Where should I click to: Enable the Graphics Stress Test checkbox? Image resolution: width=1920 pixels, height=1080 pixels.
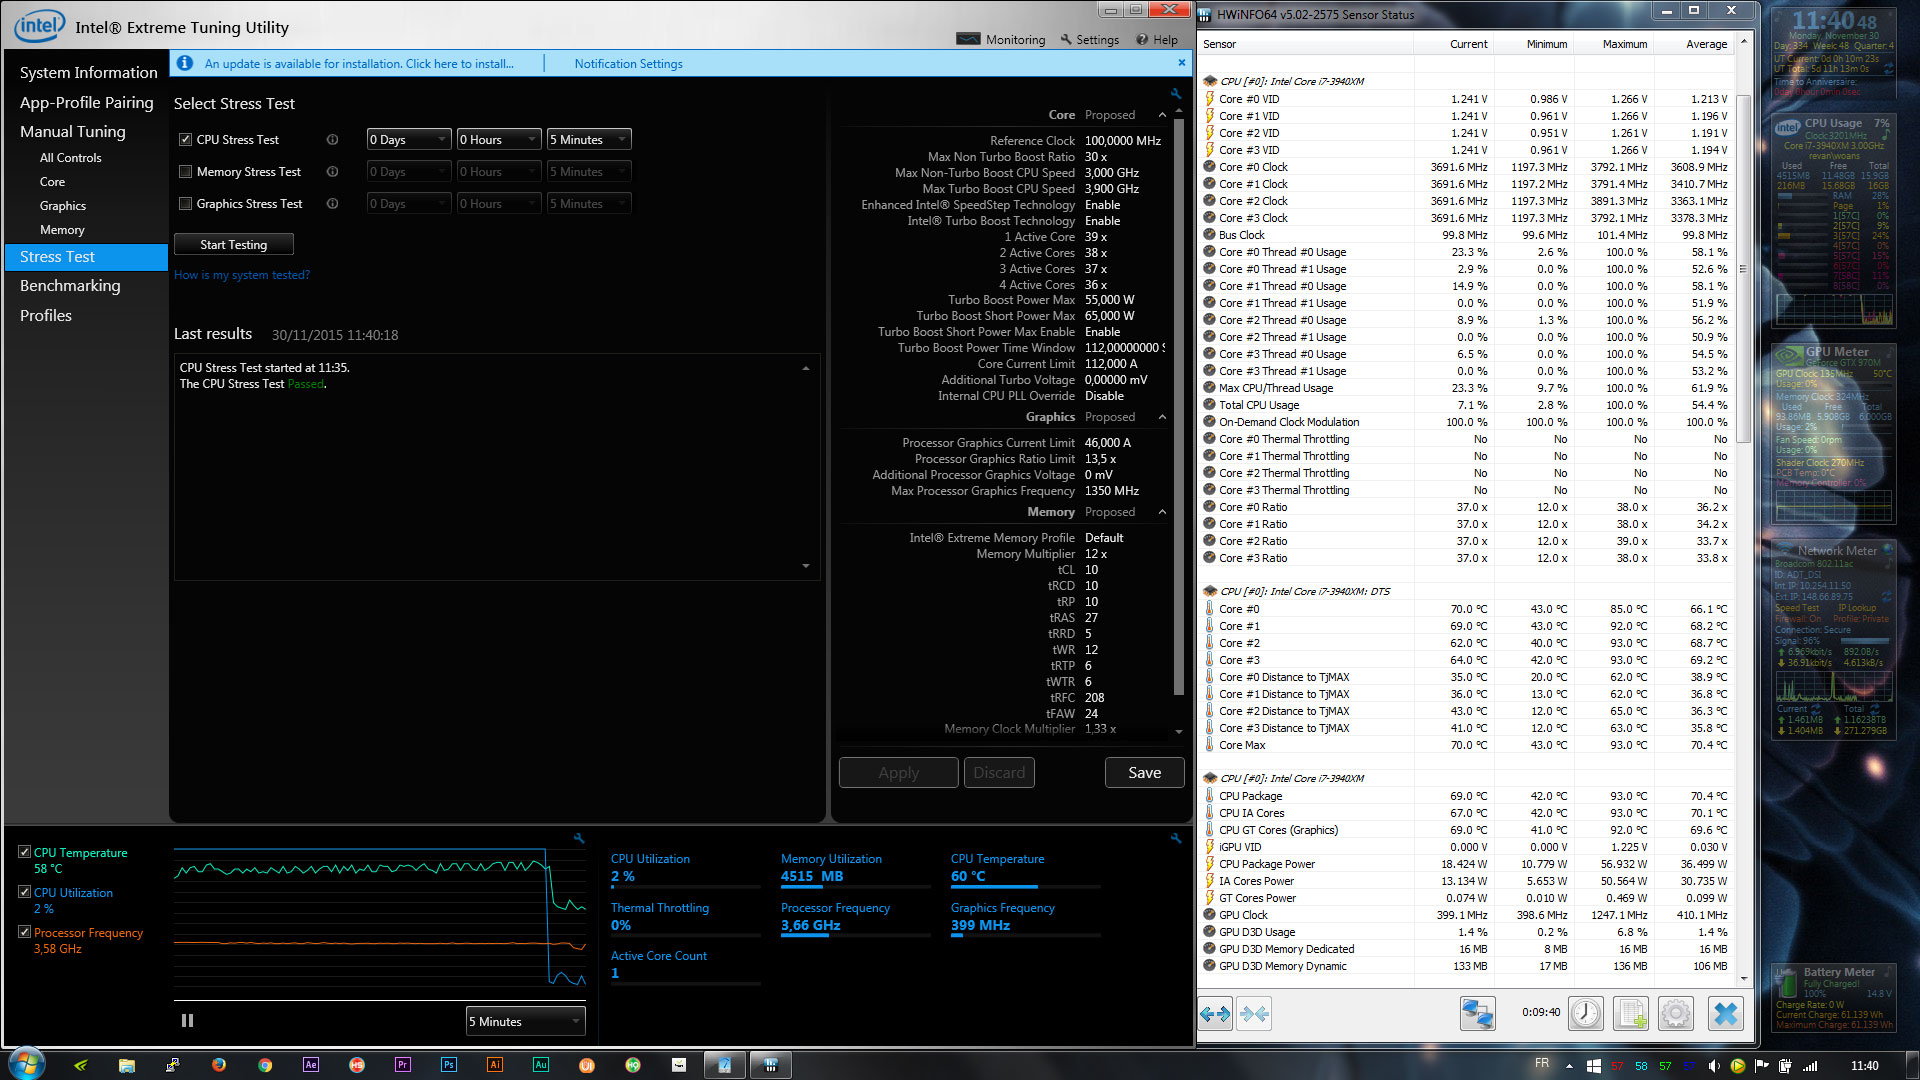click(x=185, y=204)
